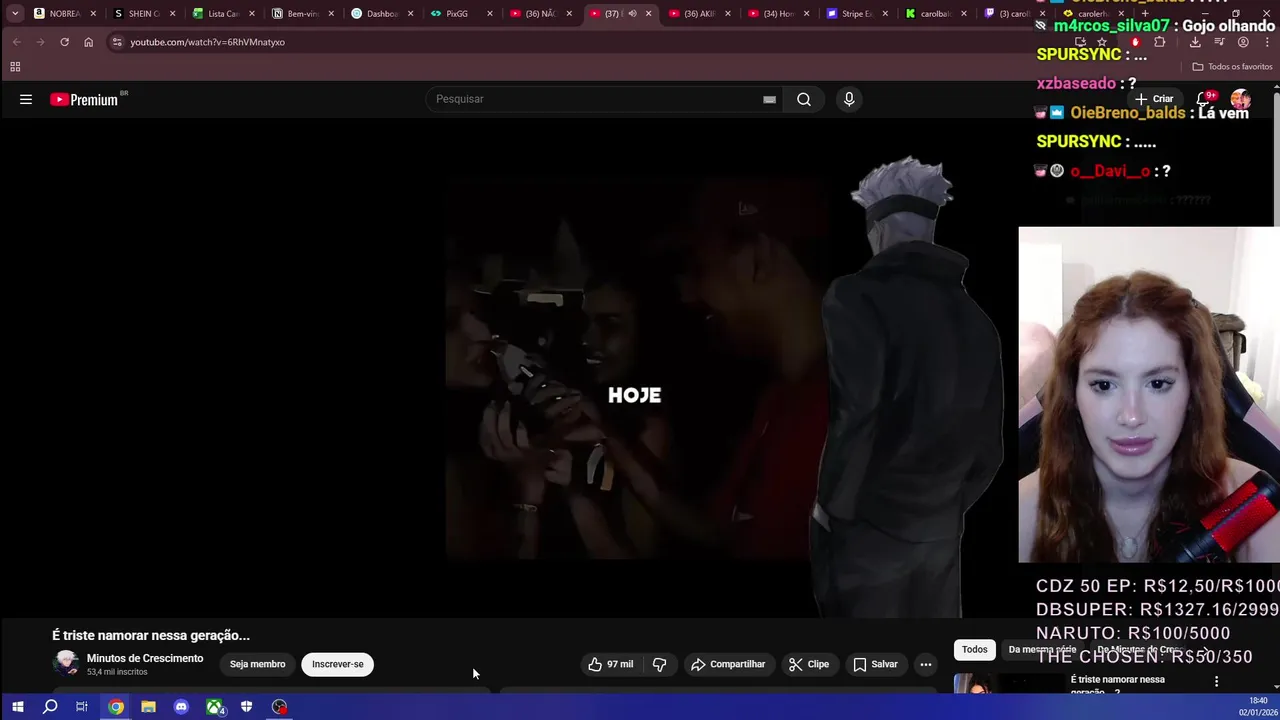Switch to the Lista spreadsheet tab

click(223, 14)
